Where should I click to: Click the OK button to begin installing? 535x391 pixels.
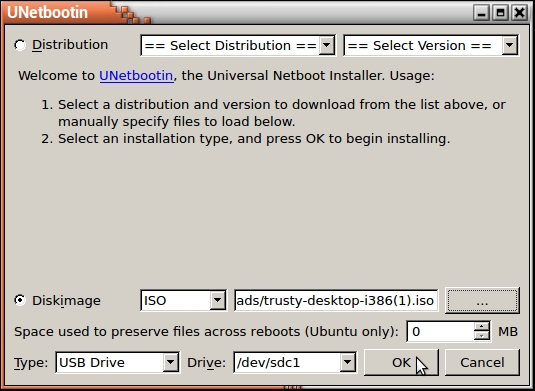point(401,362)
